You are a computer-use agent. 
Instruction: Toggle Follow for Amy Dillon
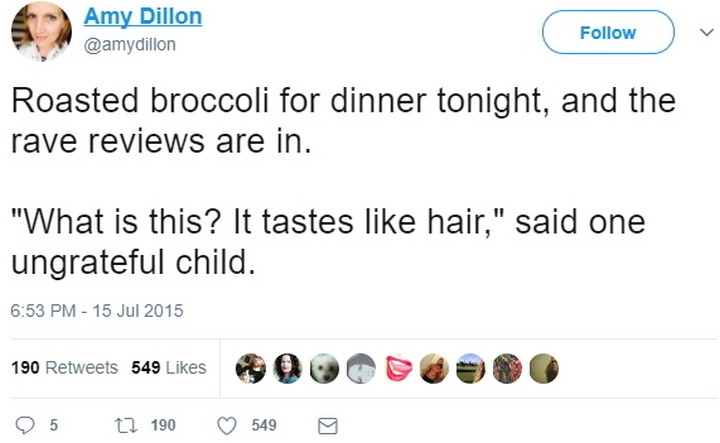[x=608, y=33]
